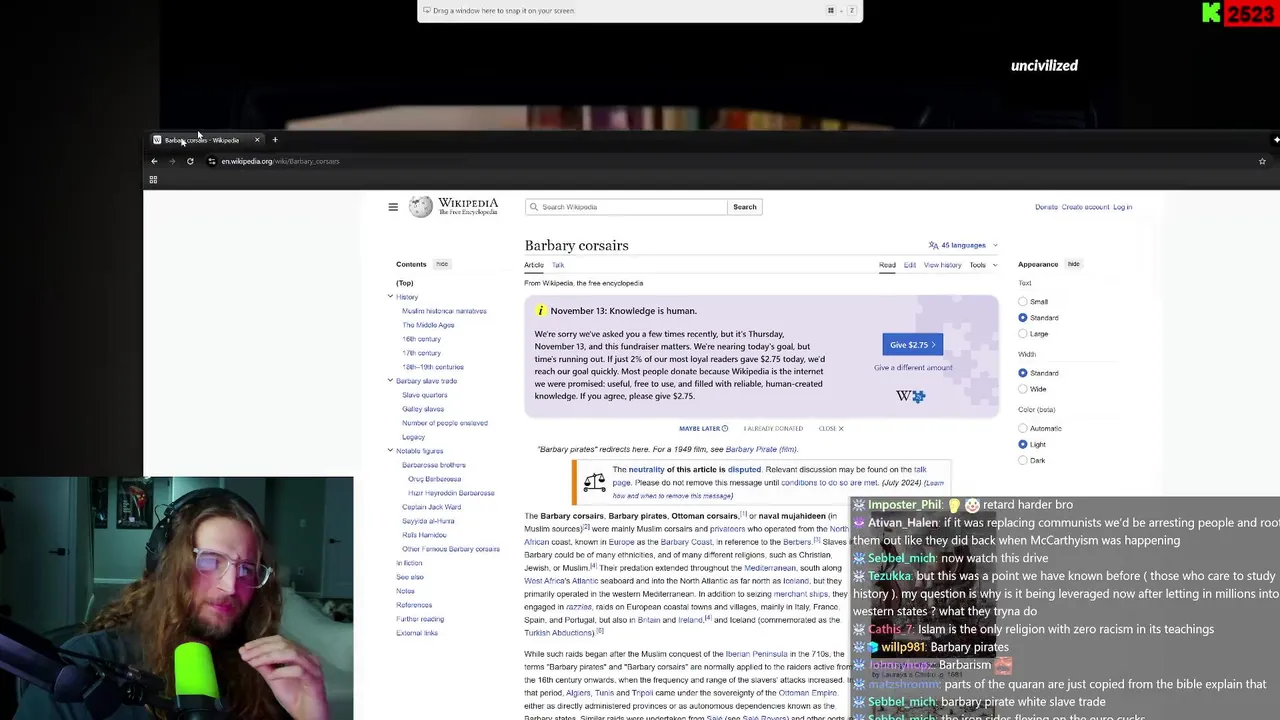Open the Barbary Pirate (film) link
Screen dimensions: 1280x720
click(761, 450)
